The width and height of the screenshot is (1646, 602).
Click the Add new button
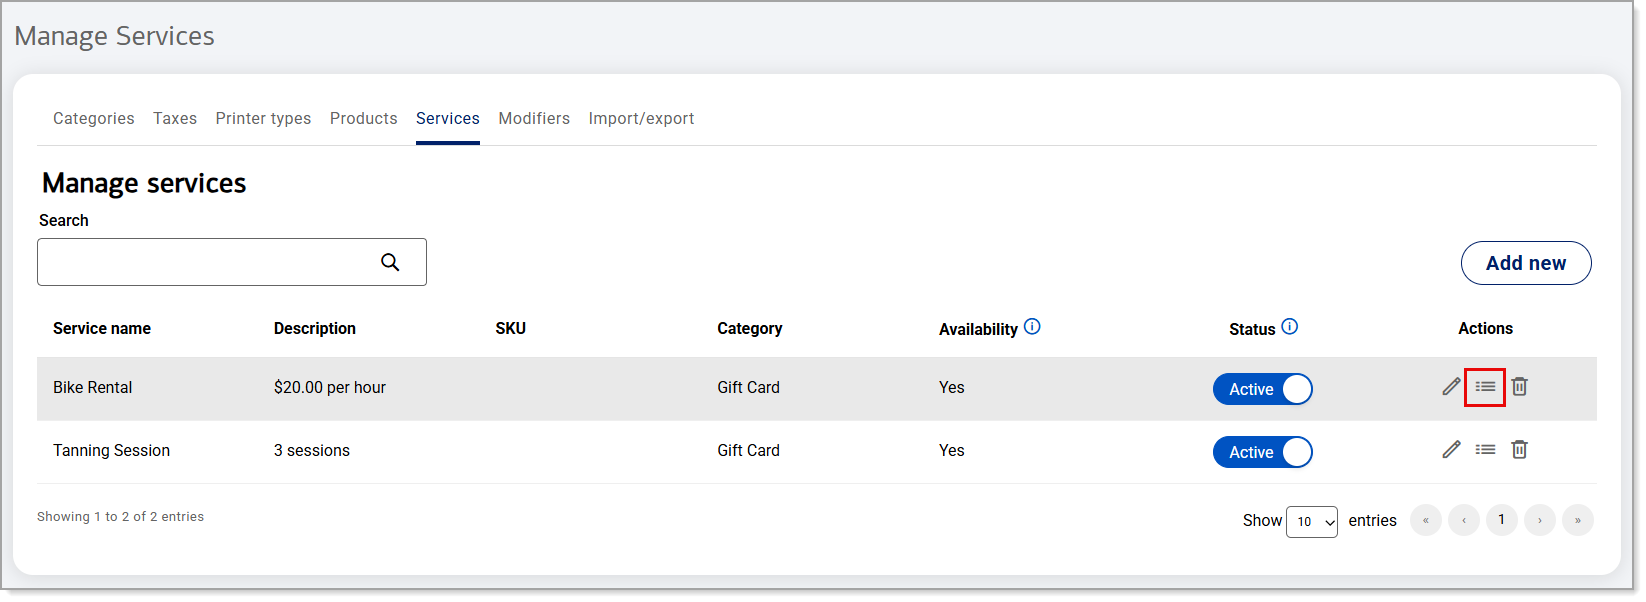pyautogui.click(x=1526, y=263)
